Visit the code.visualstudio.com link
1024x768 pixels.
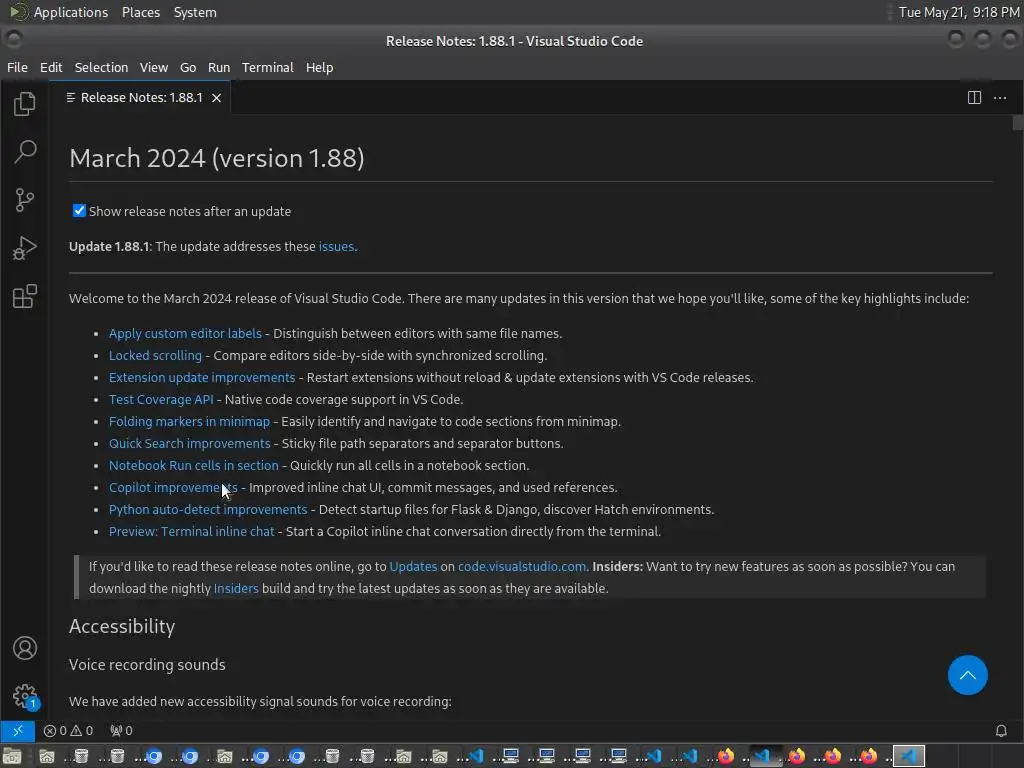(x=522, y=566)
